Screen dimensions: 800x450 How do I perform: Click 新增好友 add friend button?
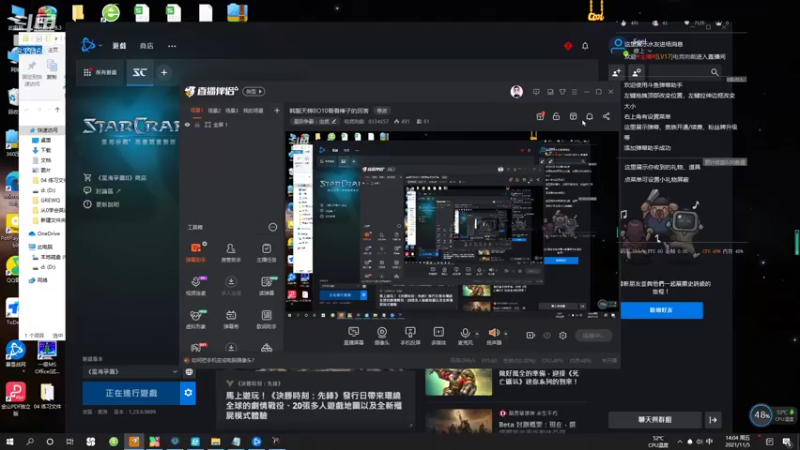661,310
